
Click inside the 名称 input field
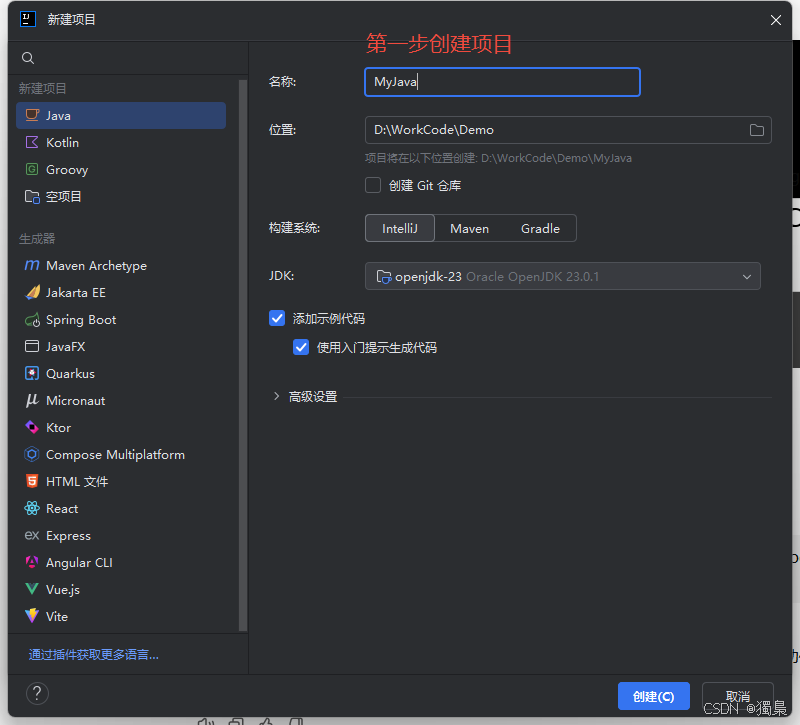(x=500, y=82)
